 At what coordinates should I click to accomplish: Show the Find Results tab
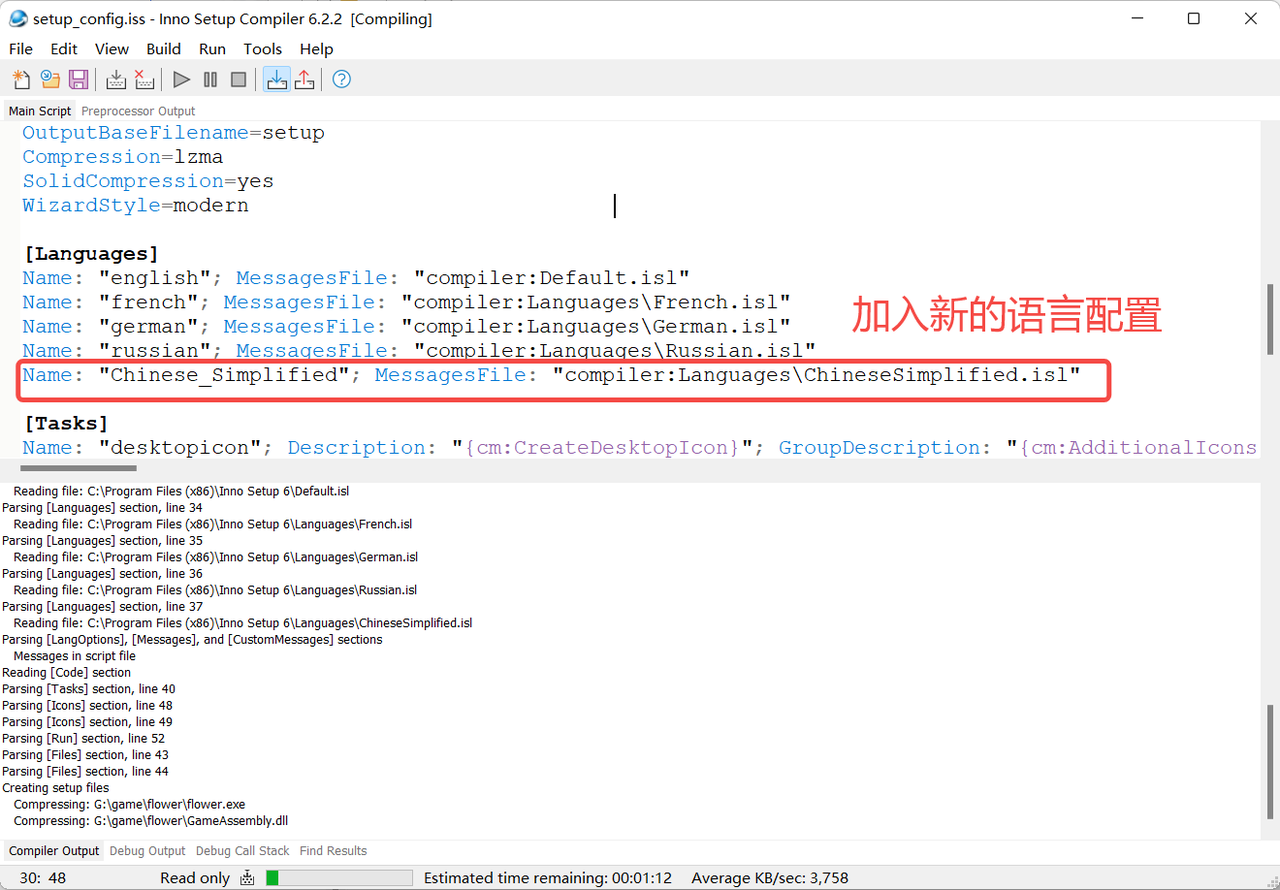[333, 851]
